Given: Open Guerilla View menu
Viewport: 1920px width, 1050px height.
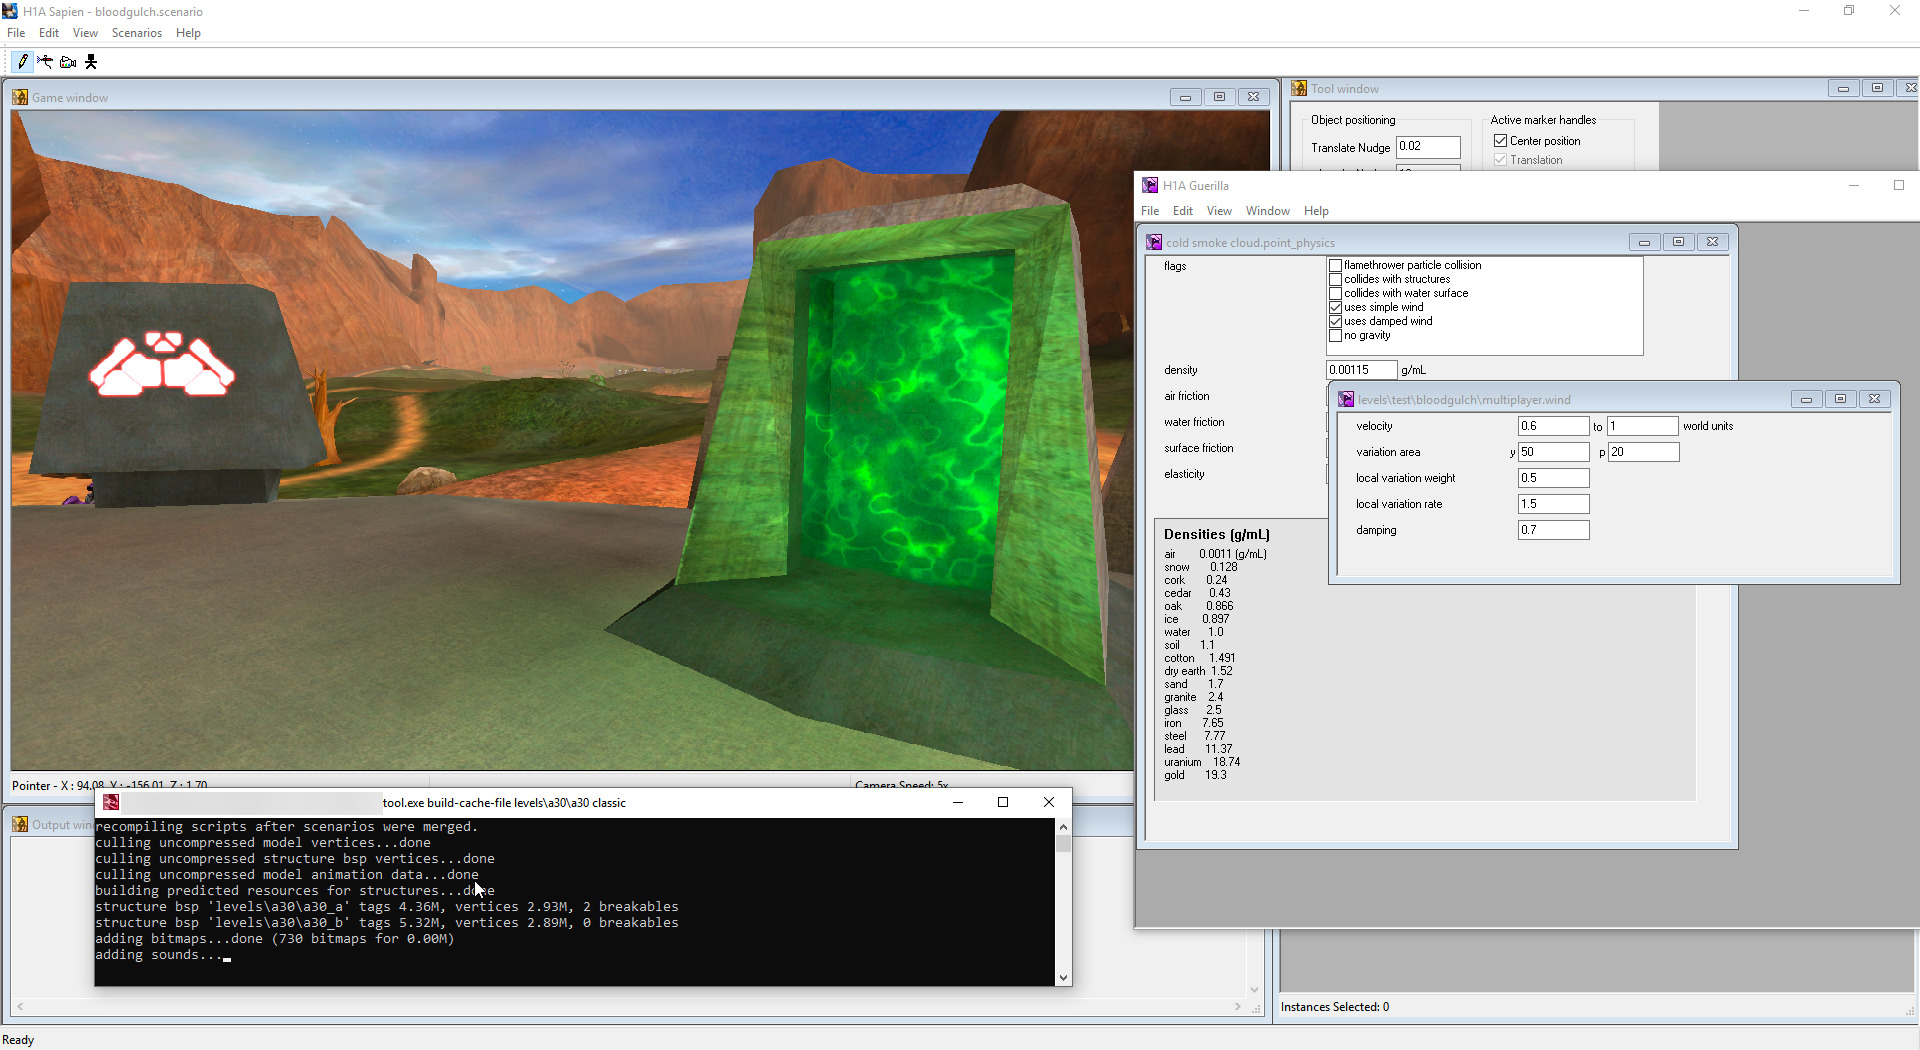Looking at the screenshot, I should [1219, 211].
